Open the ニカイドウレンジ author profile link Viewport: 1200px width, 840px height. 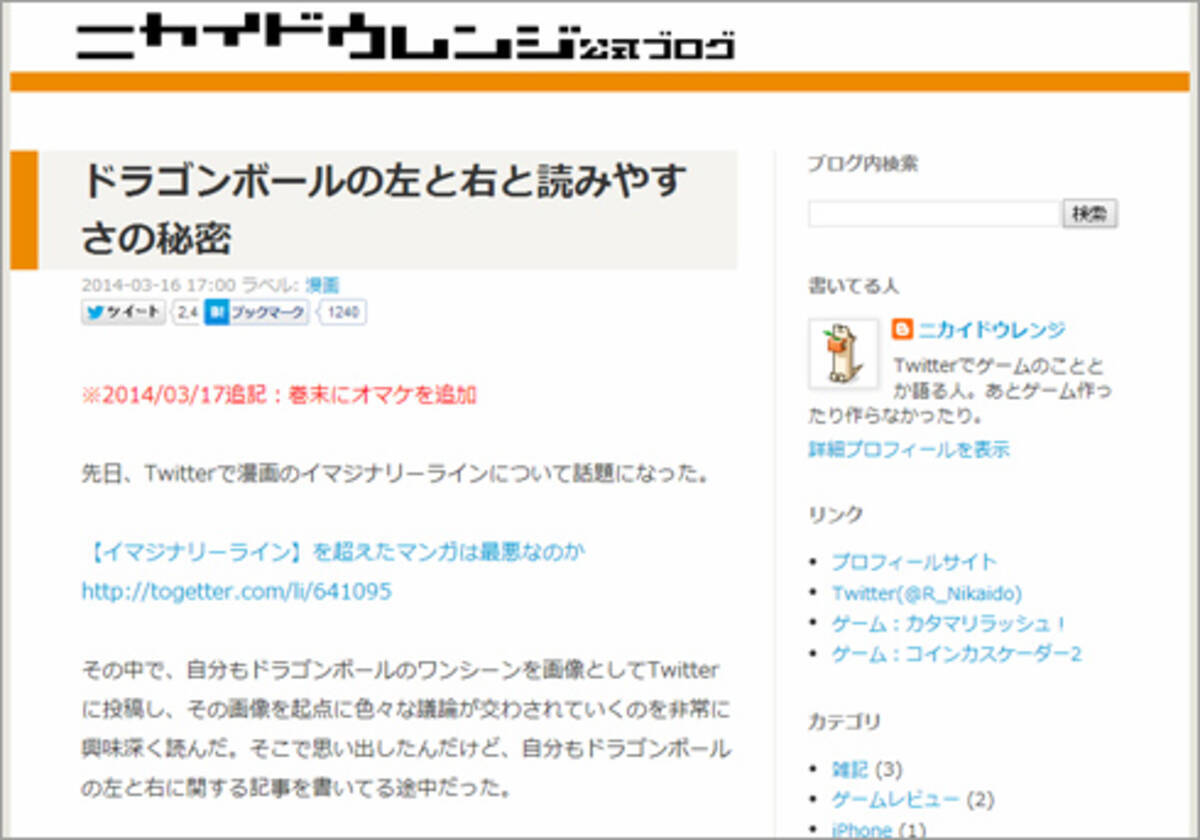click(992, 330)
